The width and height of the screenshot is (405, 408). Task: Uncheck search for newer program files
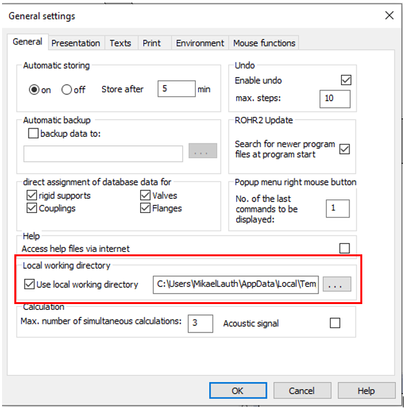pyautogui.click(x=344, y=149)
